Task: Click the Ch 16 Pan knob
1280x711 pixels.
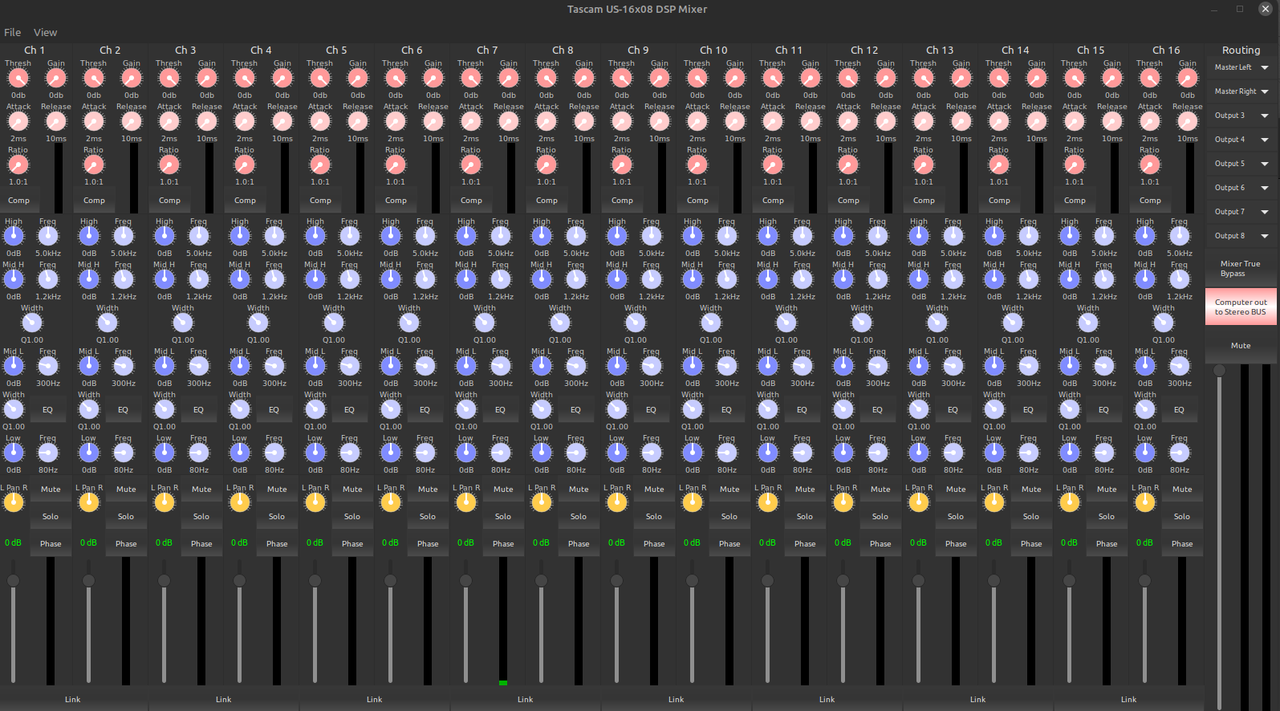Action: point(1145,502)
